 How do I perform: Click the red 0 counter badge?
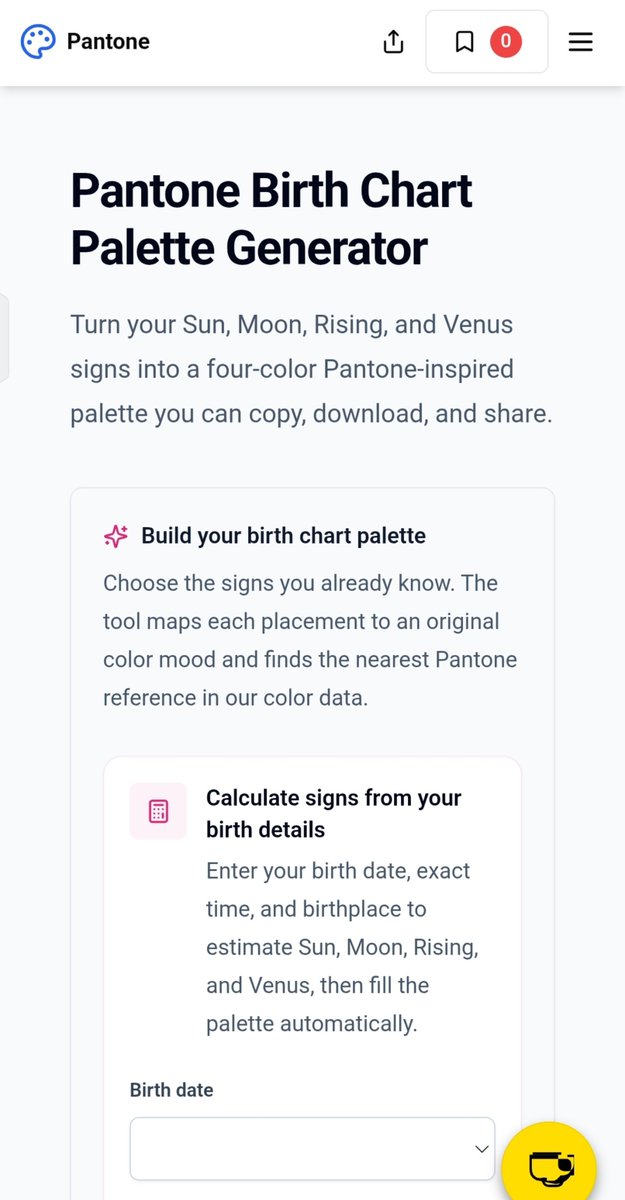[x=506, y=41]
